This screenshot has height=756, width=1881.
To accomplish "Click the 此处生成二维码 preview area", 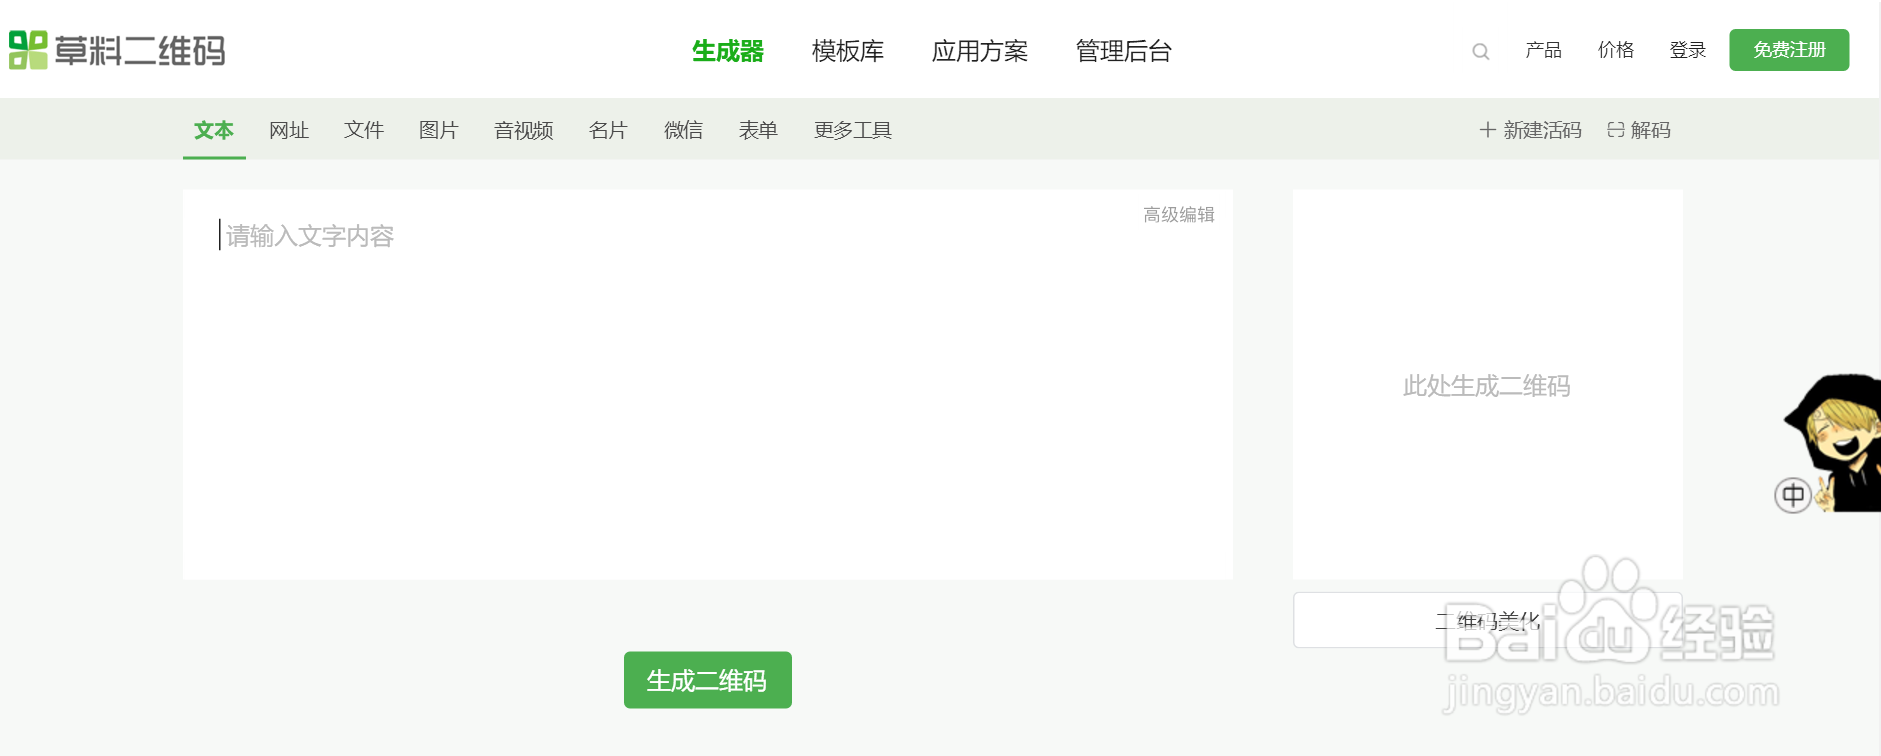I will 1488,385.
